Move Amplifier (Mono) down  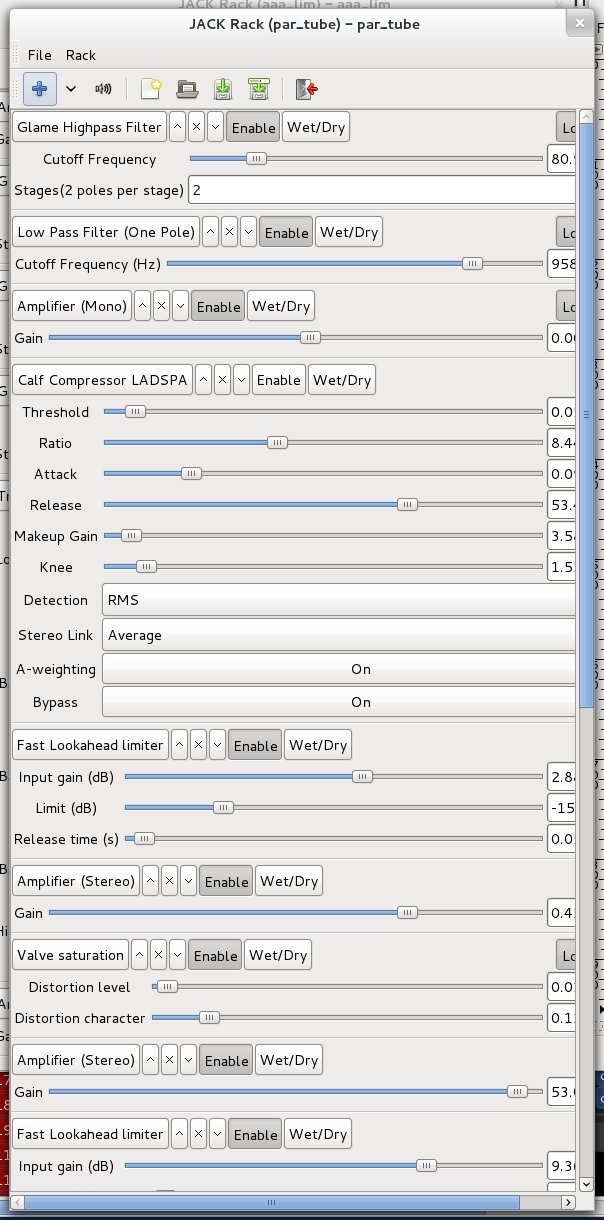(180, 306)
